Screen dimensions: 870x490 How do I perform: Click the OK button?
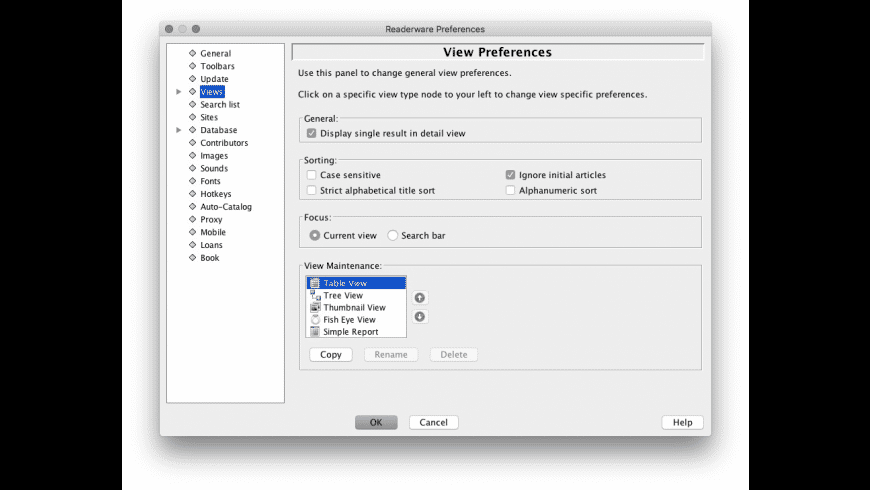point(376,422)
